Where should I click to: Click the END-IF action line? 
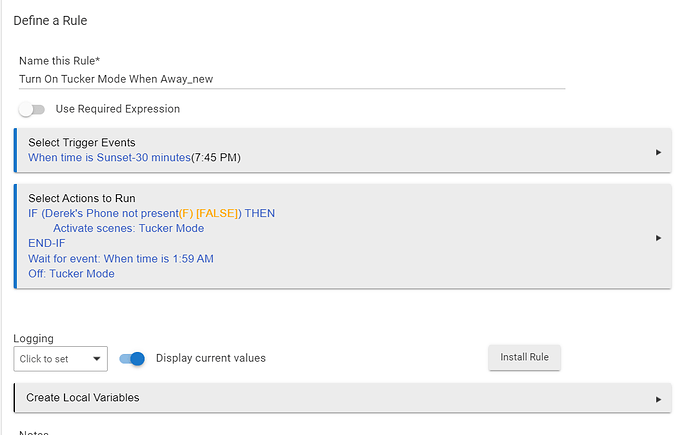coord(47,243)
